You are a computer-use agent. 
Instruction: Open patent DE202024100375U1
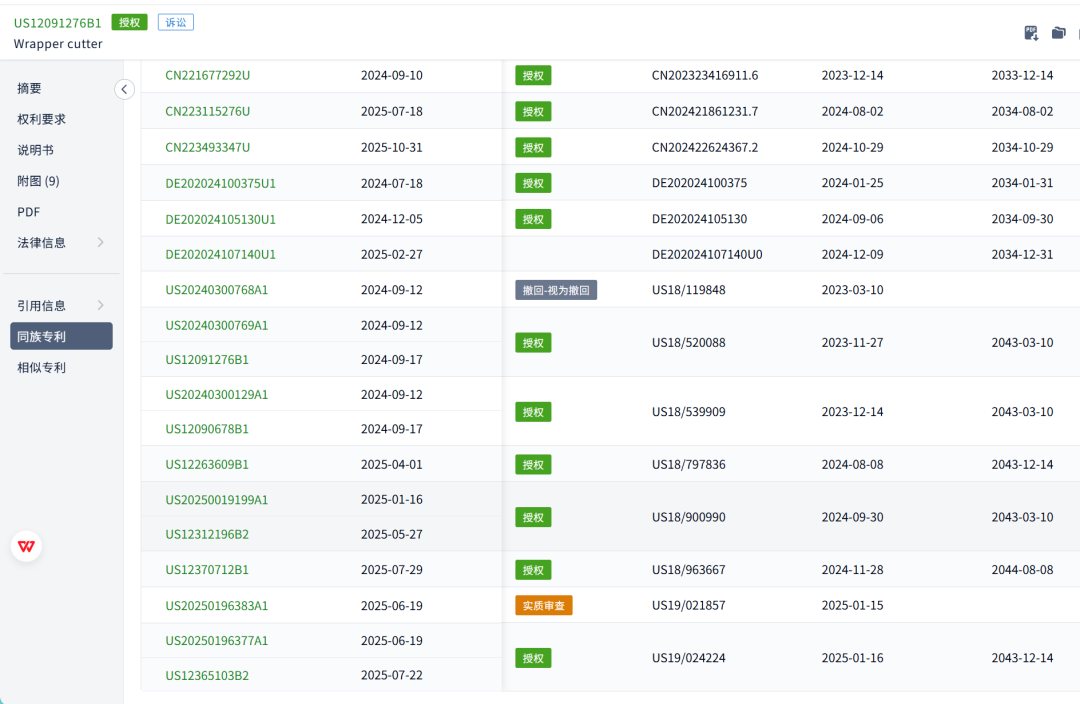pyautogui.click(x=220, y=183)
